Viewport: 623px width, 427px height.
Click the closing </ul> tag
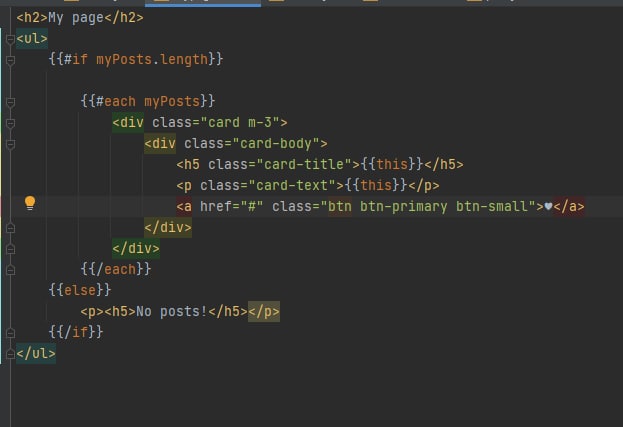pyautogui.click(x=36, y=354)
